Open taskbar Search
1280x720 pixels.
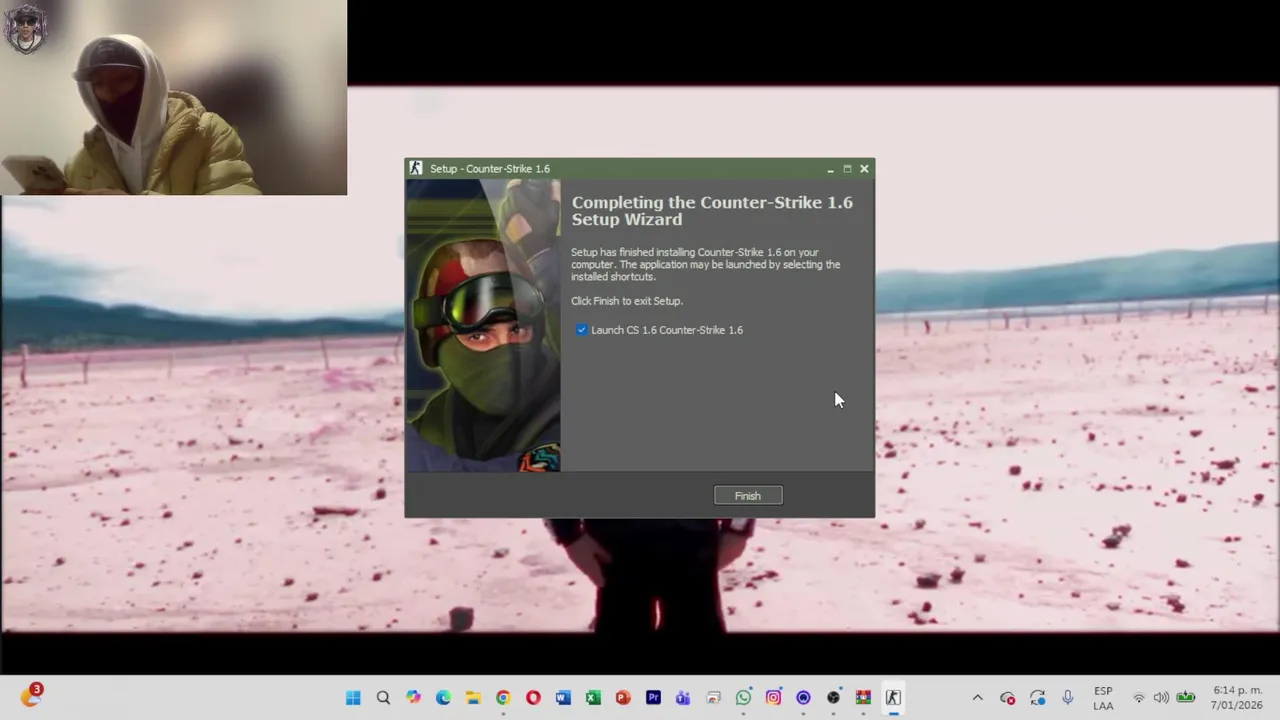383,698
